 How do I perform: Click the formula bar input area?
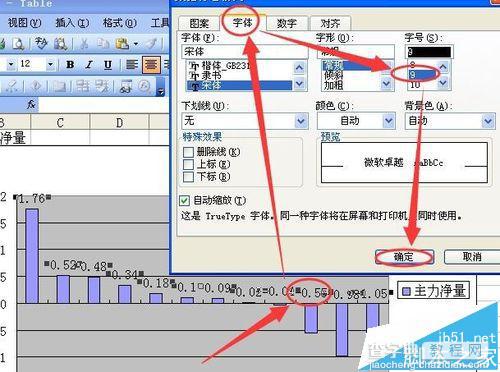(x=104, y=105)
